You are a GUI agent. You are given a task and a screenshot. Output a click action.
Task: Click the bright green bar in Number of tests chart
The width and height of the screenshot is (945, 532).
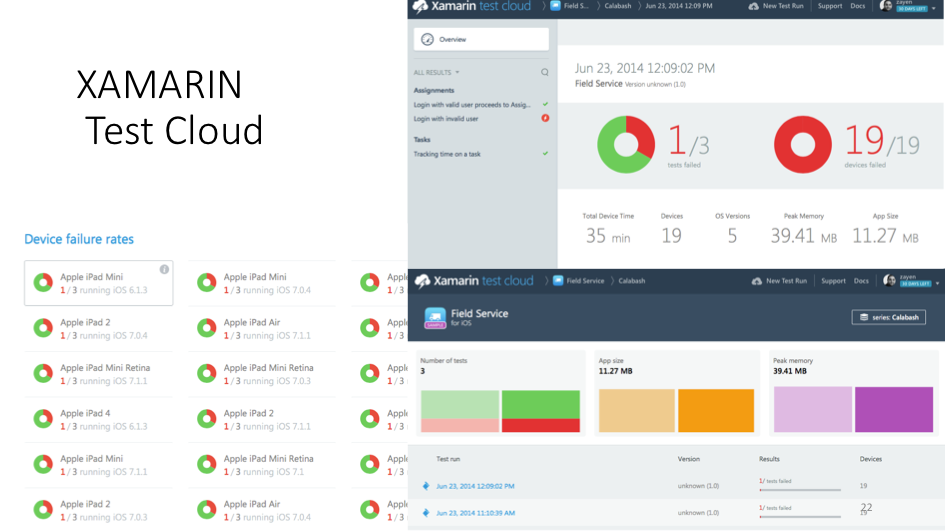(541, 404)
